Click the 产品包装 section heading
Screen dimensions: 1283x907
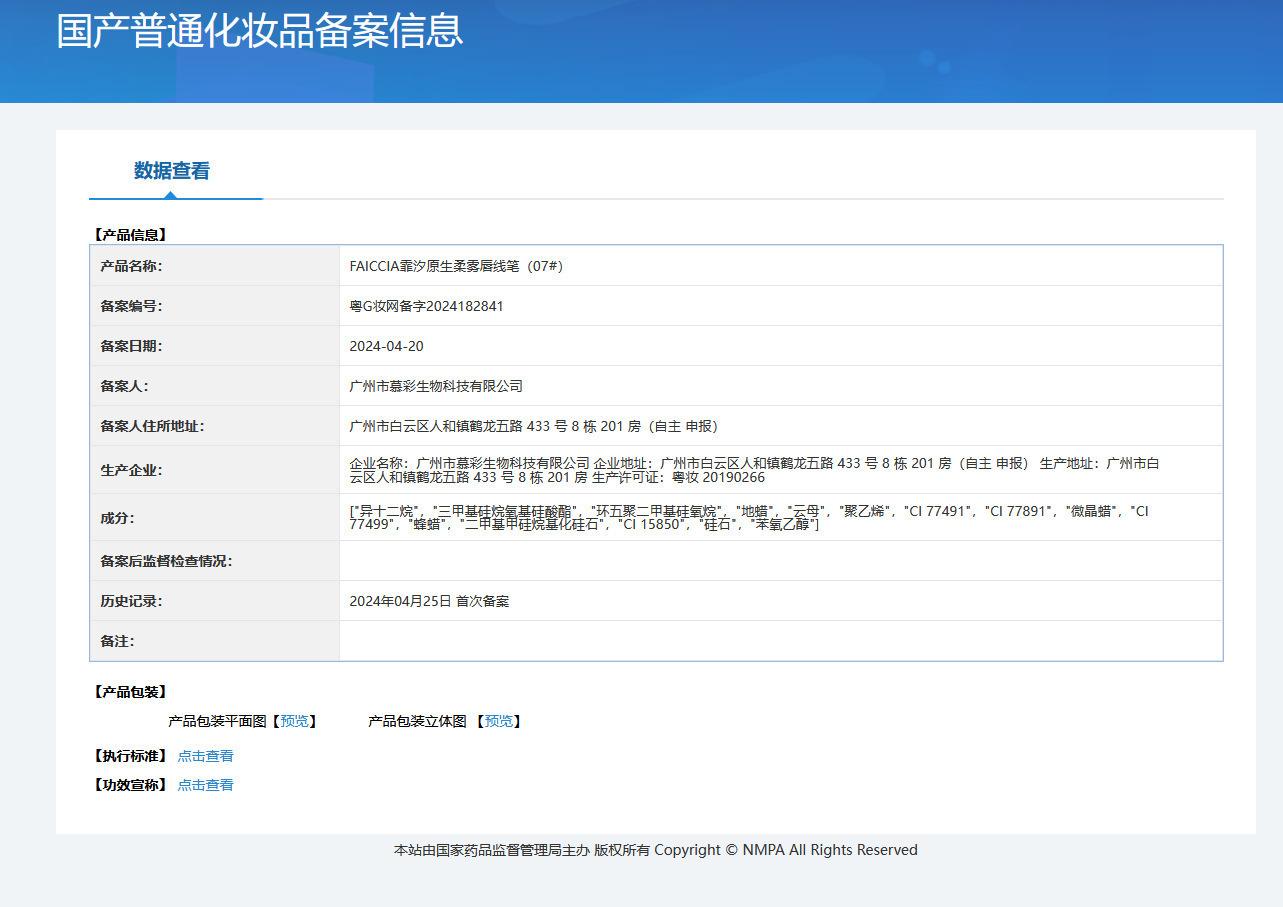[x=131, y=692]
